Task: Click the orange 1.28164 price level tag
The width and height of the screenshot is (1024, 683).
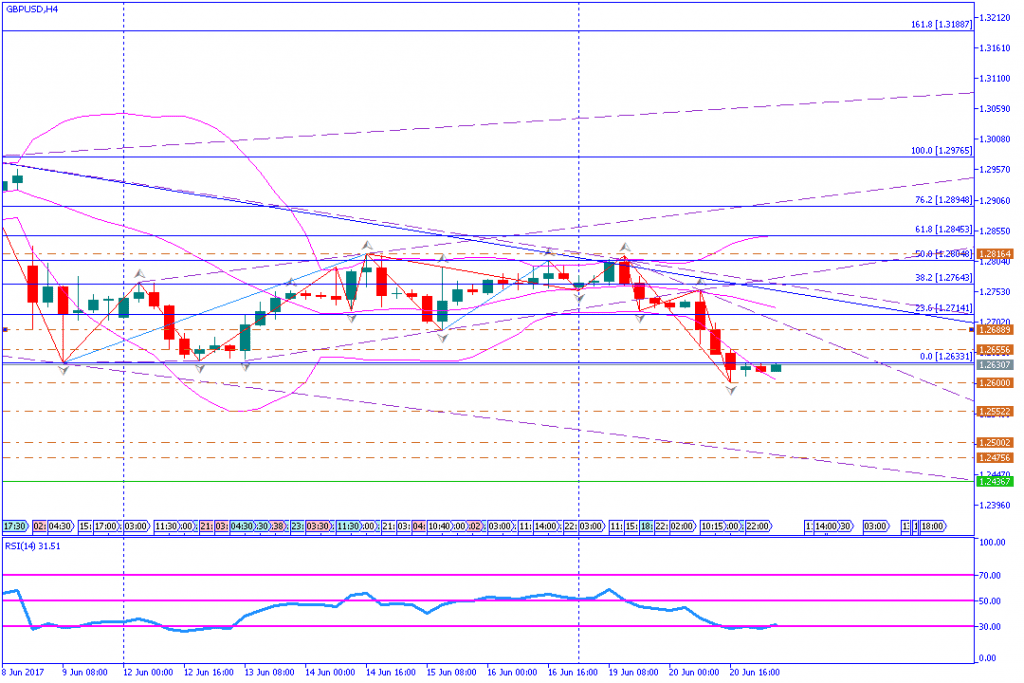Action: pos(995,254)
